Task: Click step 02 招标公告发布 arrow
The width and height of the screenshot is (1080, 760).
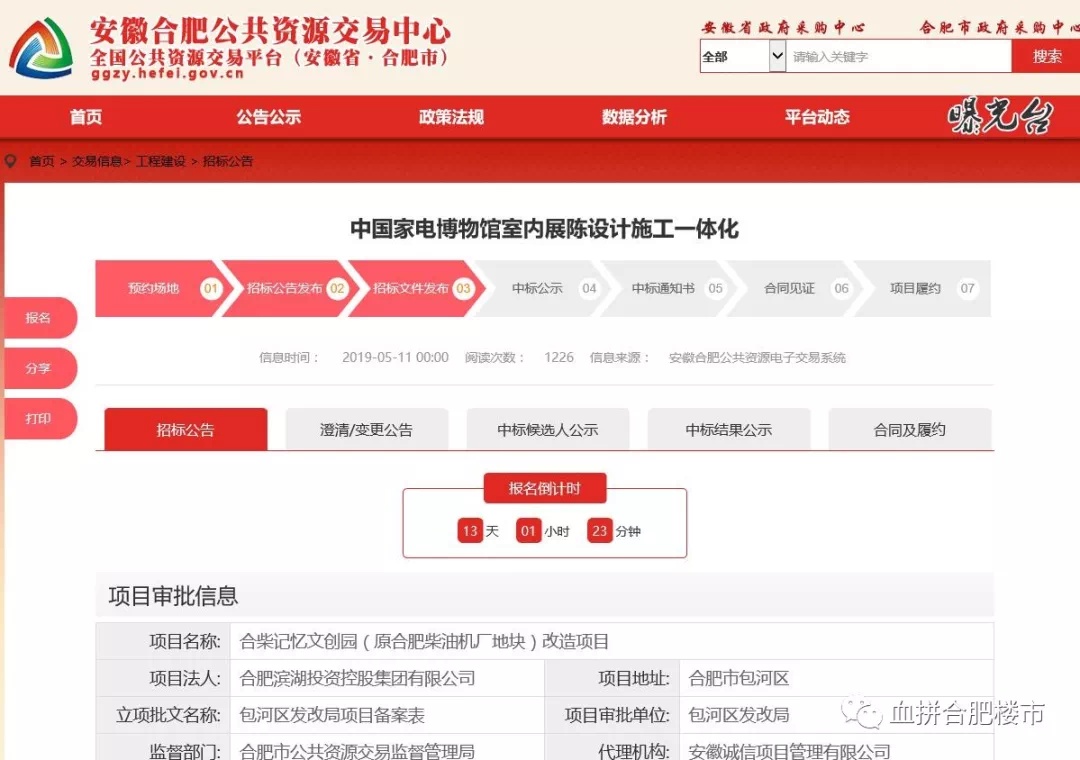Action: (288, 288)
